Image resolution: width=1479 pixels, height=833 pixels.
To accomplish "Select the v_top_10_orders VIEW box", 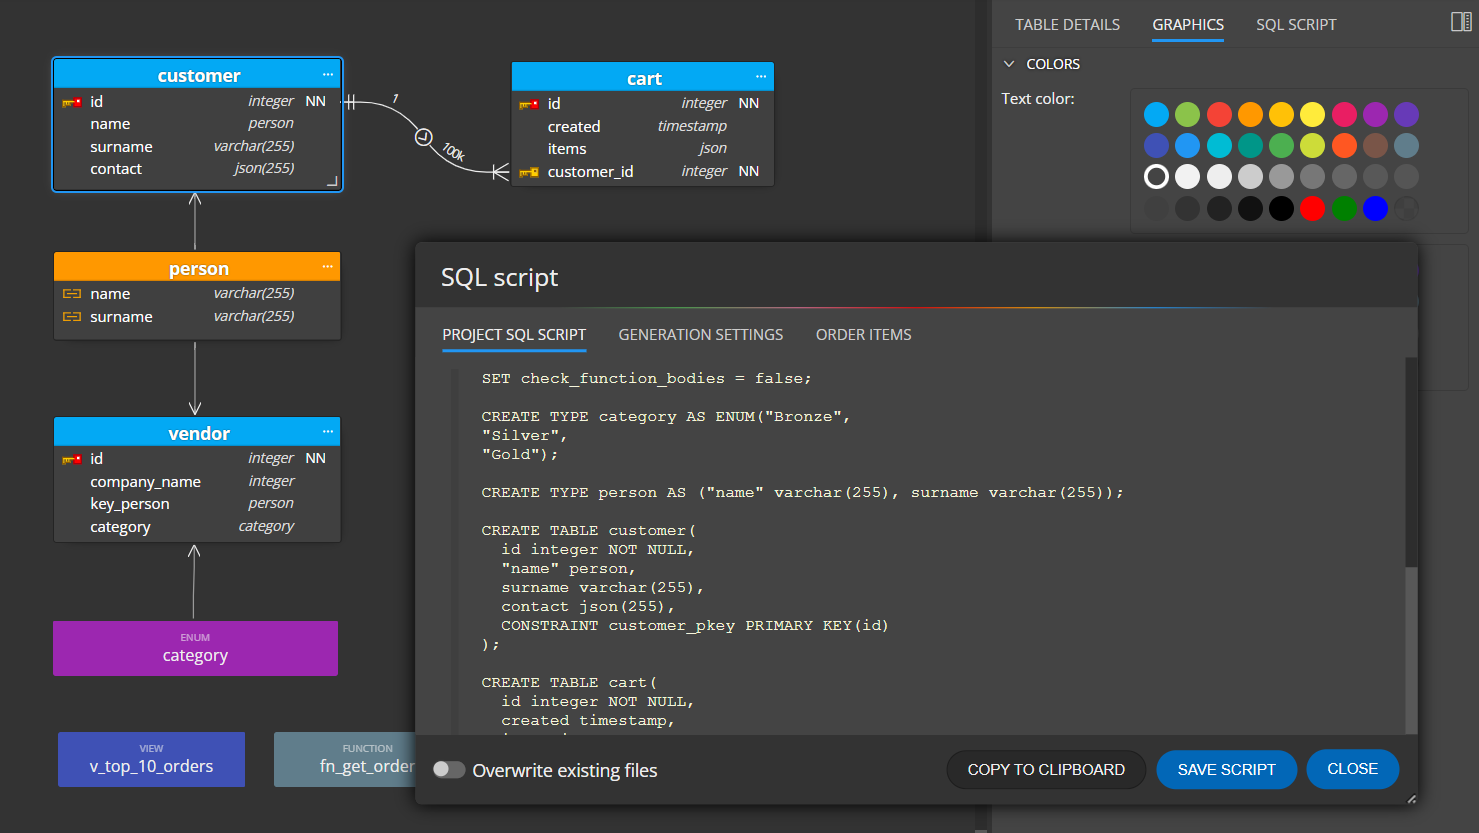I will [x=151, y=759].
